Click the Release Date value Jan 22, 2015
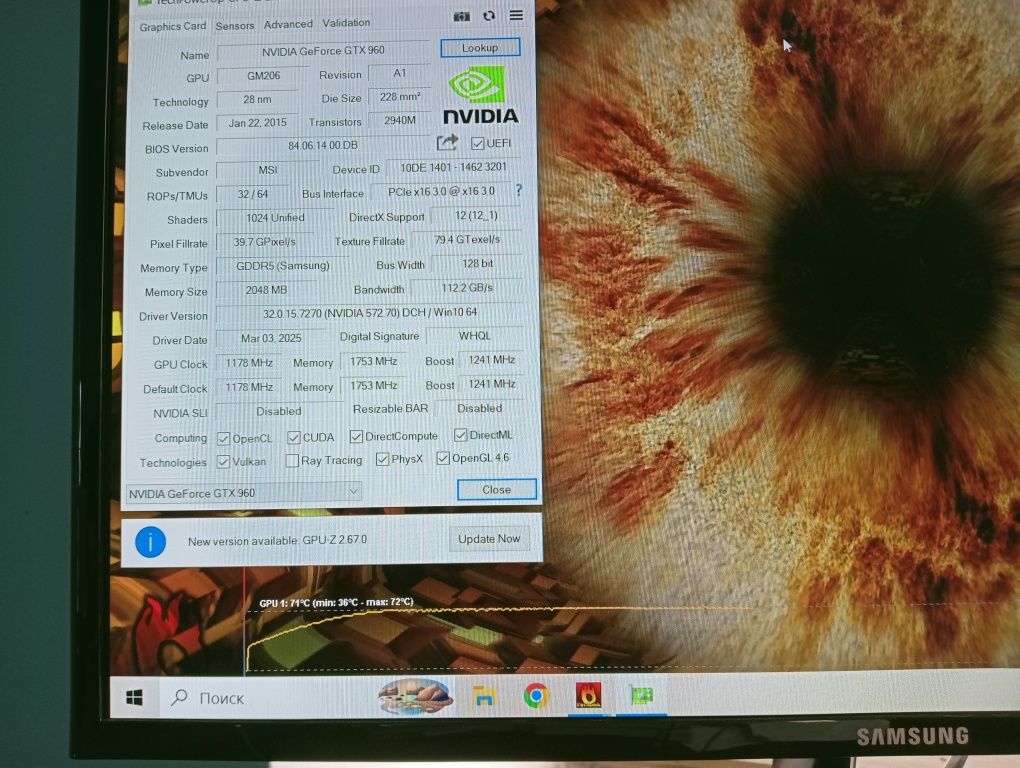This screenshot has height=768, width=1020. (x=258, y=123)
